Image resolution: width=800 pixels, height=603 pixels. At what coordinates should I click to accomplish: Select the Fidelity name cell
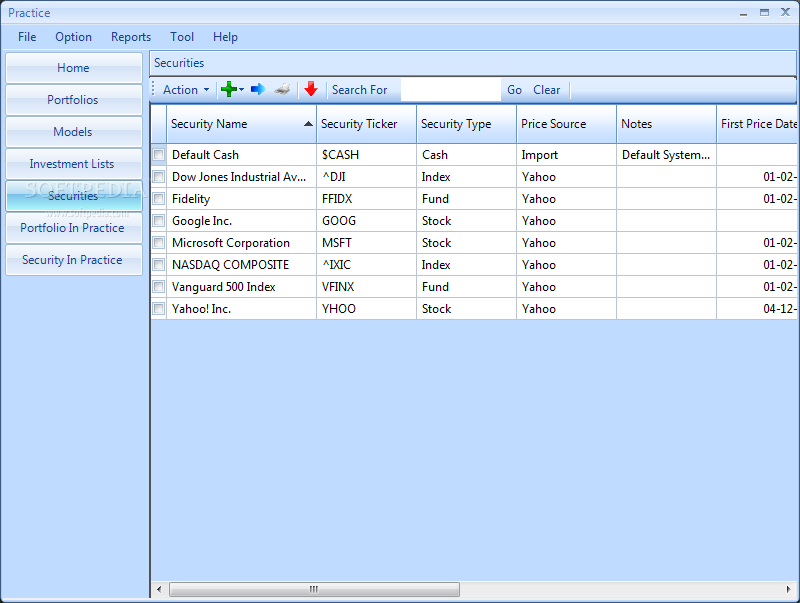click(241, 198)
